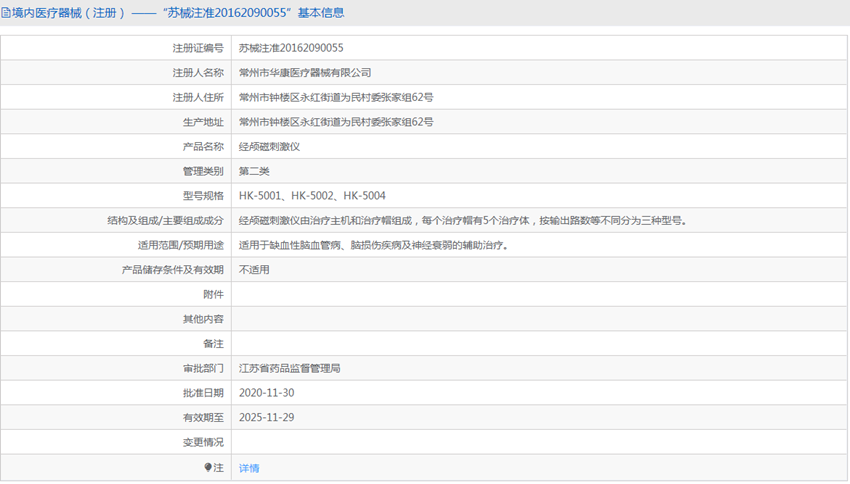Click the 附件 row label
Viewport: 850px width, 484px height.
[x=213, y=294]
